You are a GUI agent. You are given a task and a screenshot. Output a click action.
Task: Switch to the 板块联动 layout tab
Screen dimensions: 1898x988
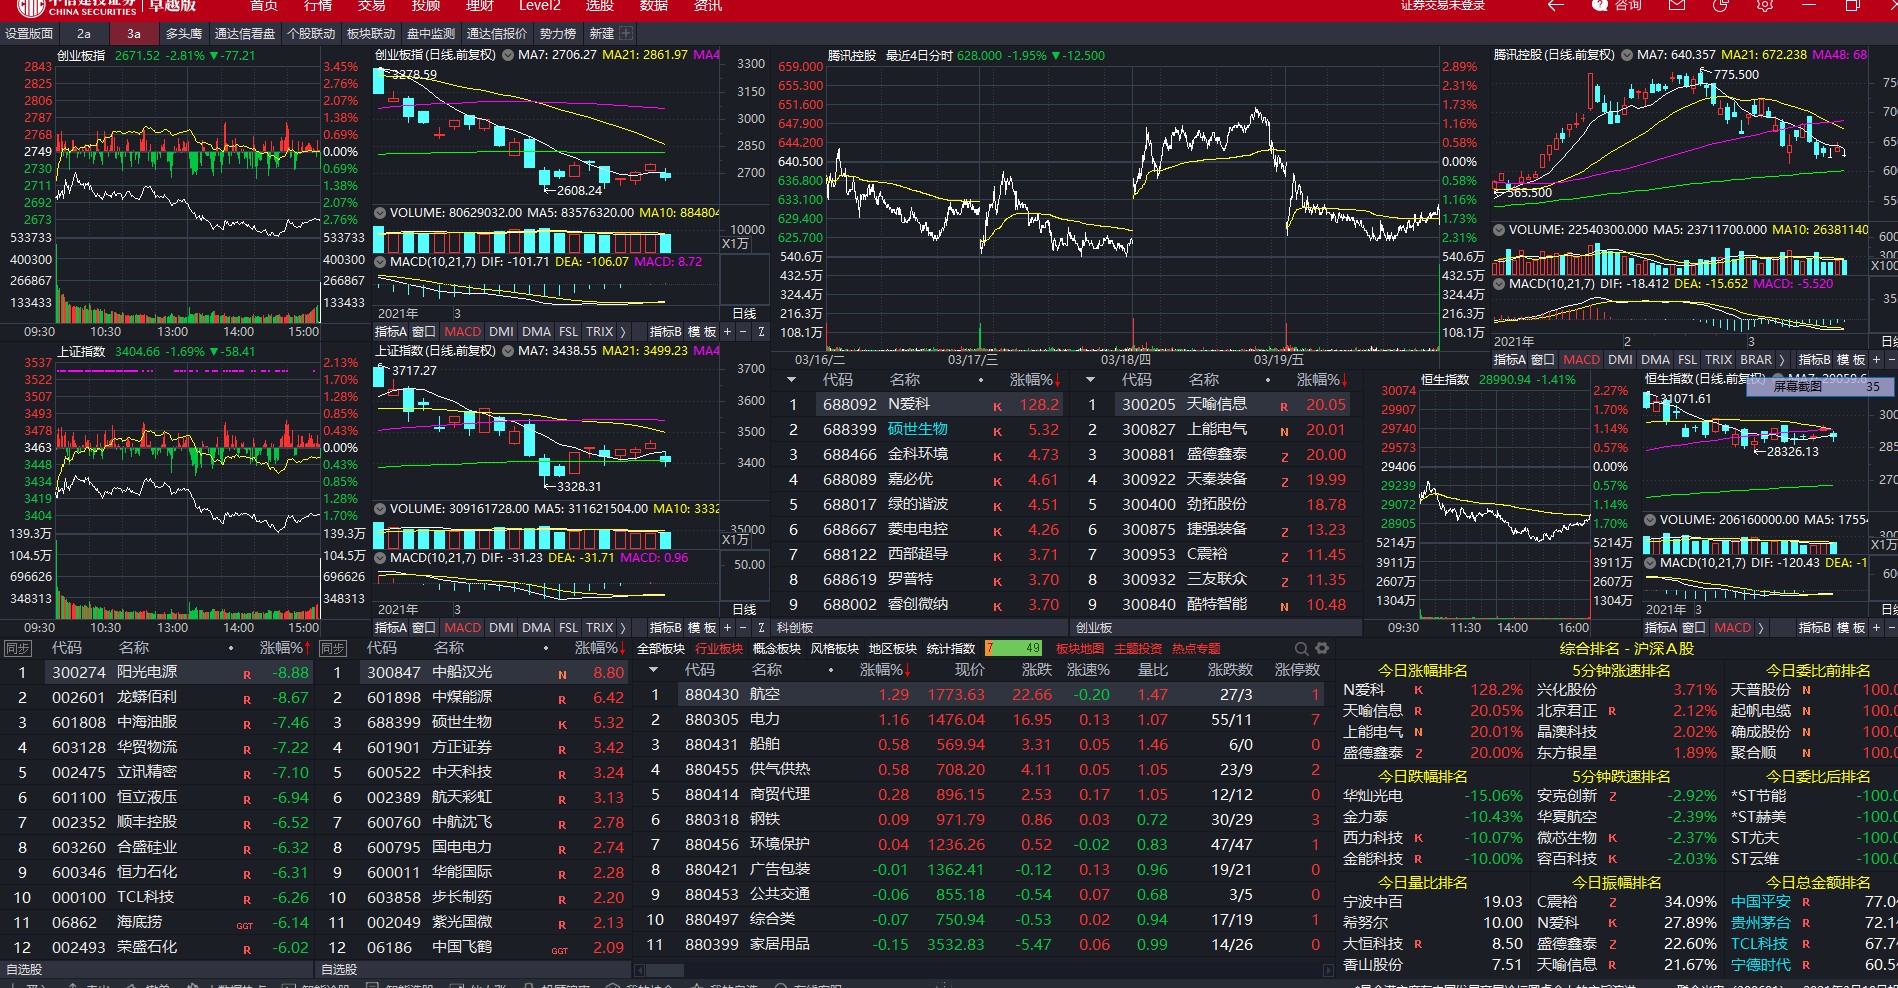tap(371, 33)
